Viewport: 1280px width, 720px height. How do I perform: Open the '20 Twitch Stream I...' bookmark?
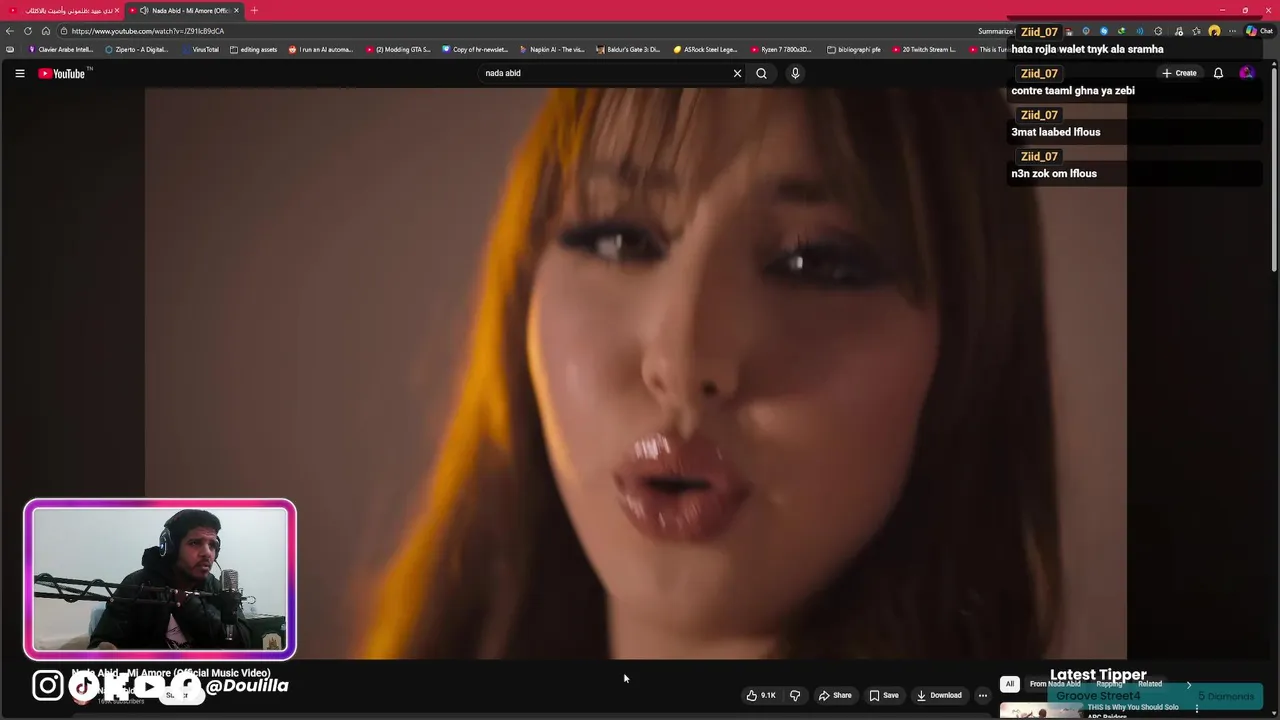coord(924,49)
